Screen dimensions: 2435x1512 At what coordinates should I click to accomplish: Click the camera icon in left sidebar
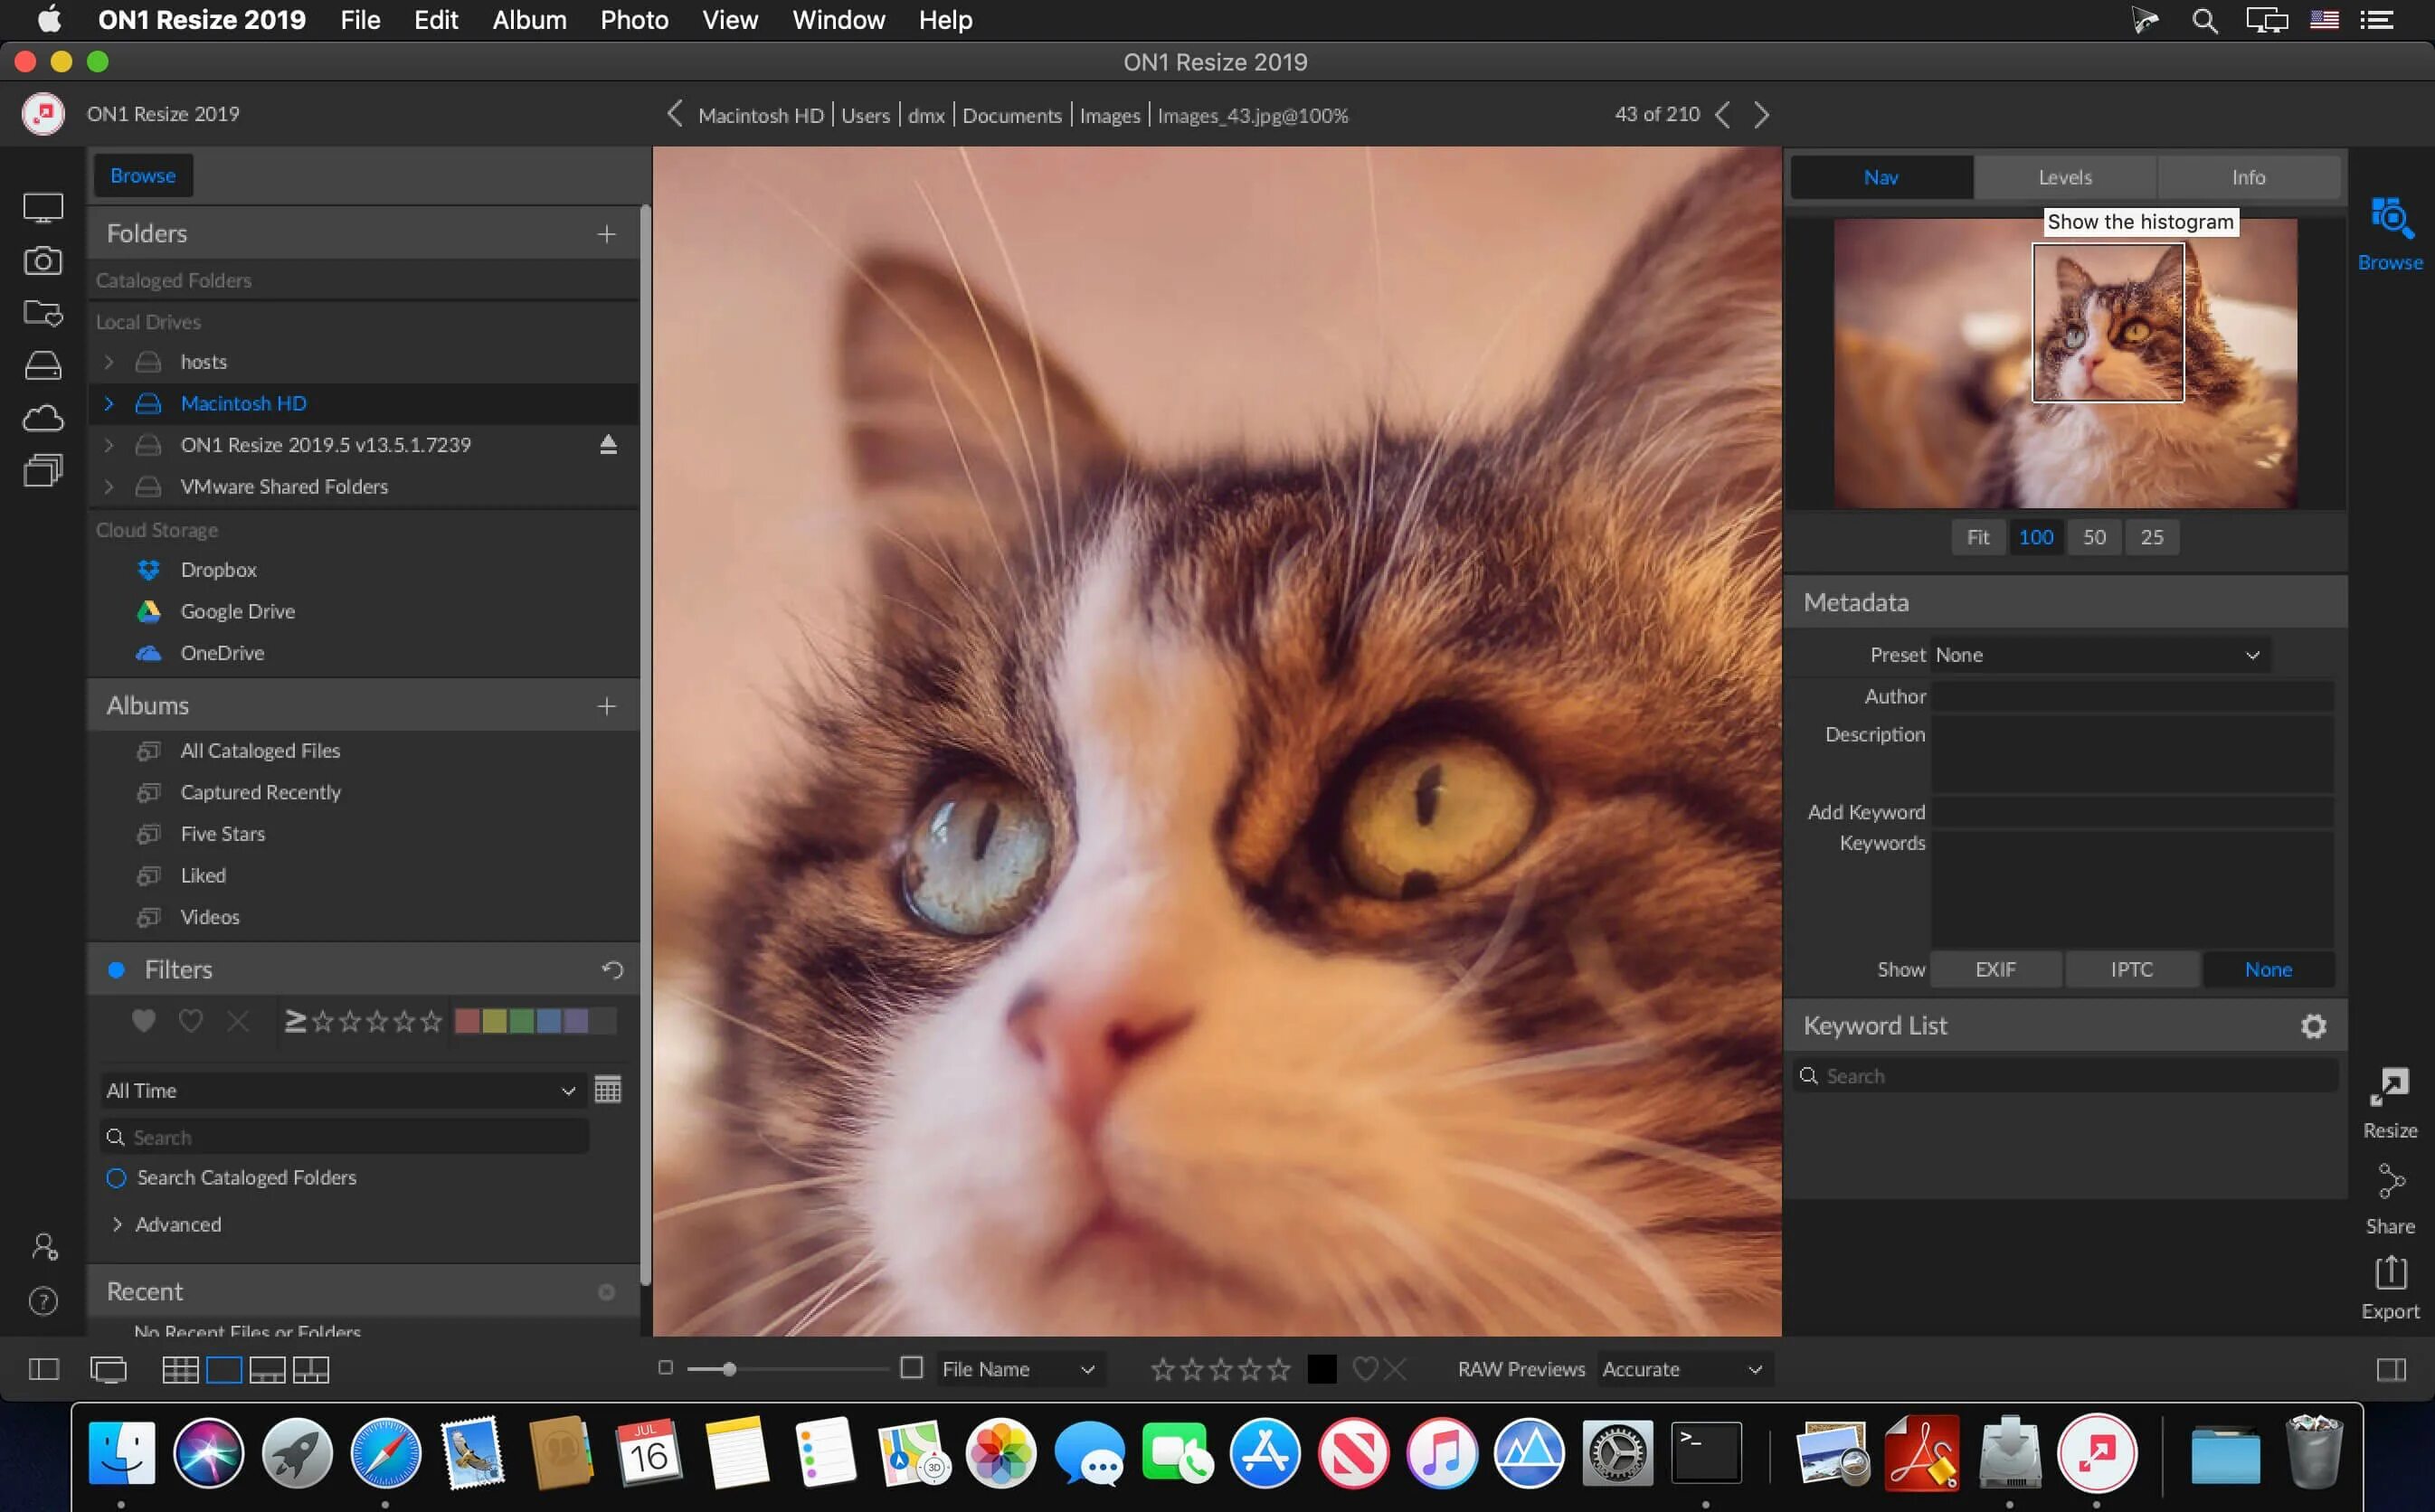tap(43, 261)
